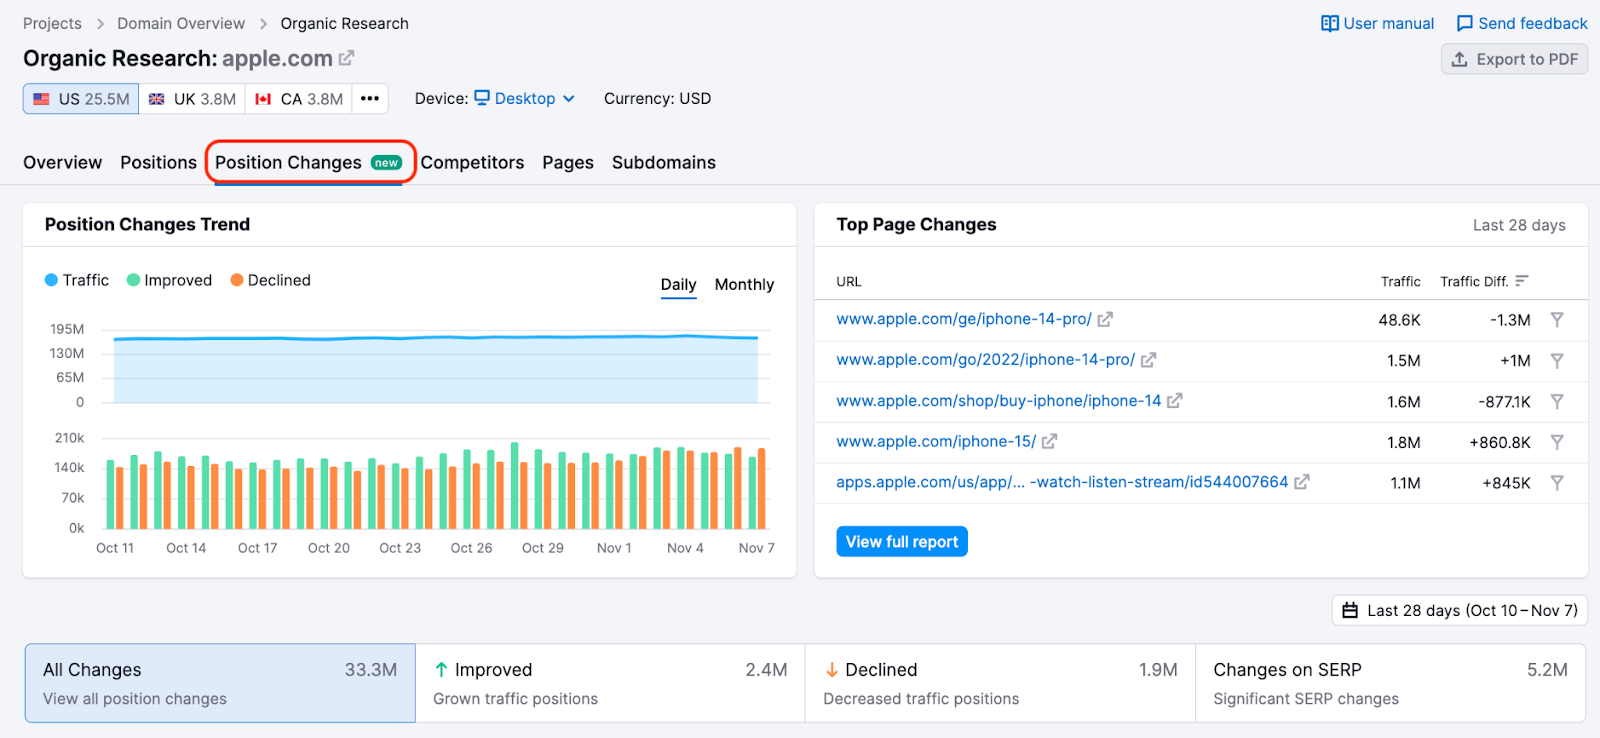
Task: Click Export to PDF button
Action: pos(1514,59)
